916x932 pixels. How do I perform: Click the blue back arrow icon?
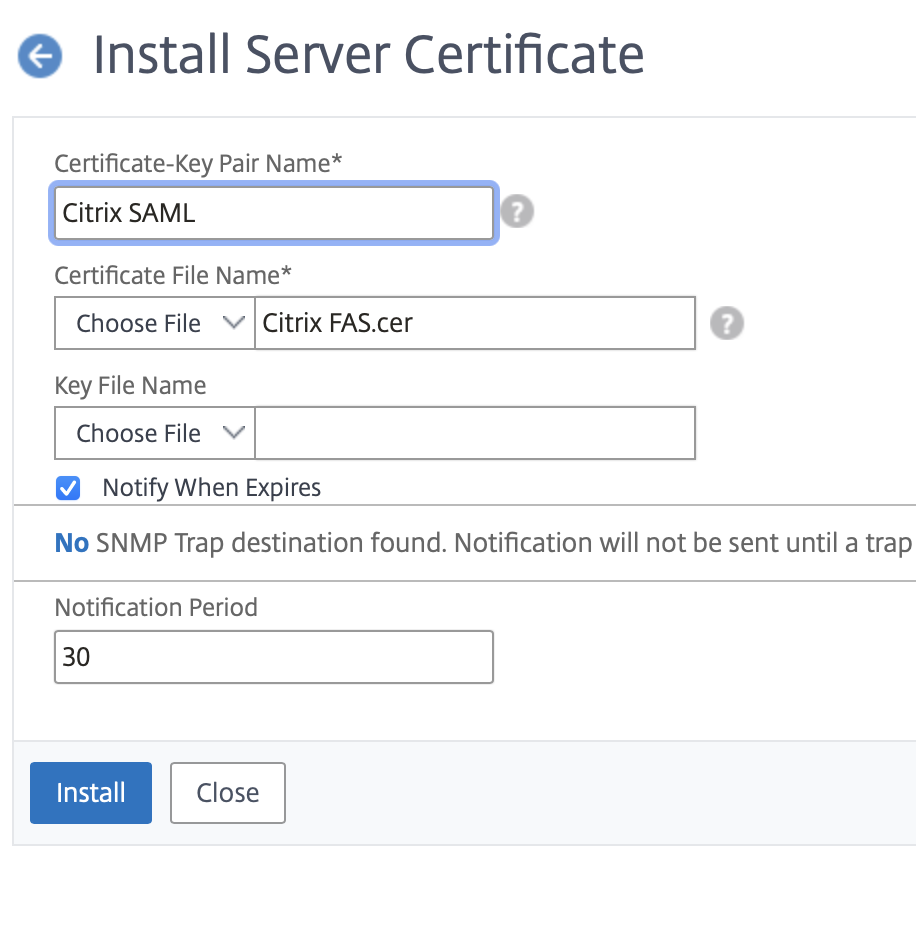pos(40,56)
